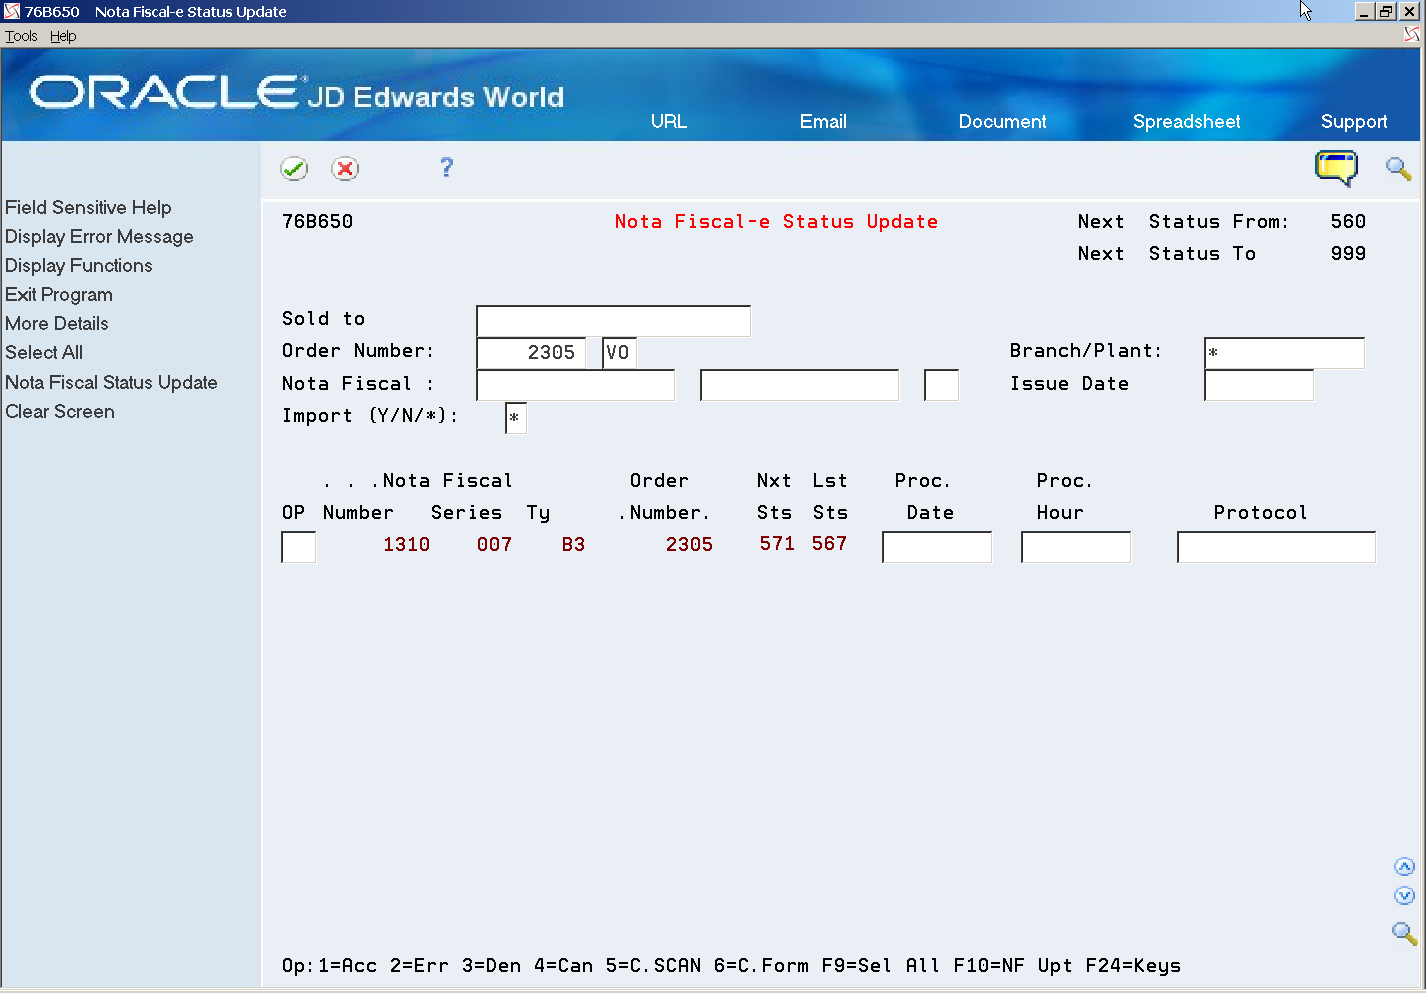Open More Details option
1426x993 pixels.
coord(57,323)
